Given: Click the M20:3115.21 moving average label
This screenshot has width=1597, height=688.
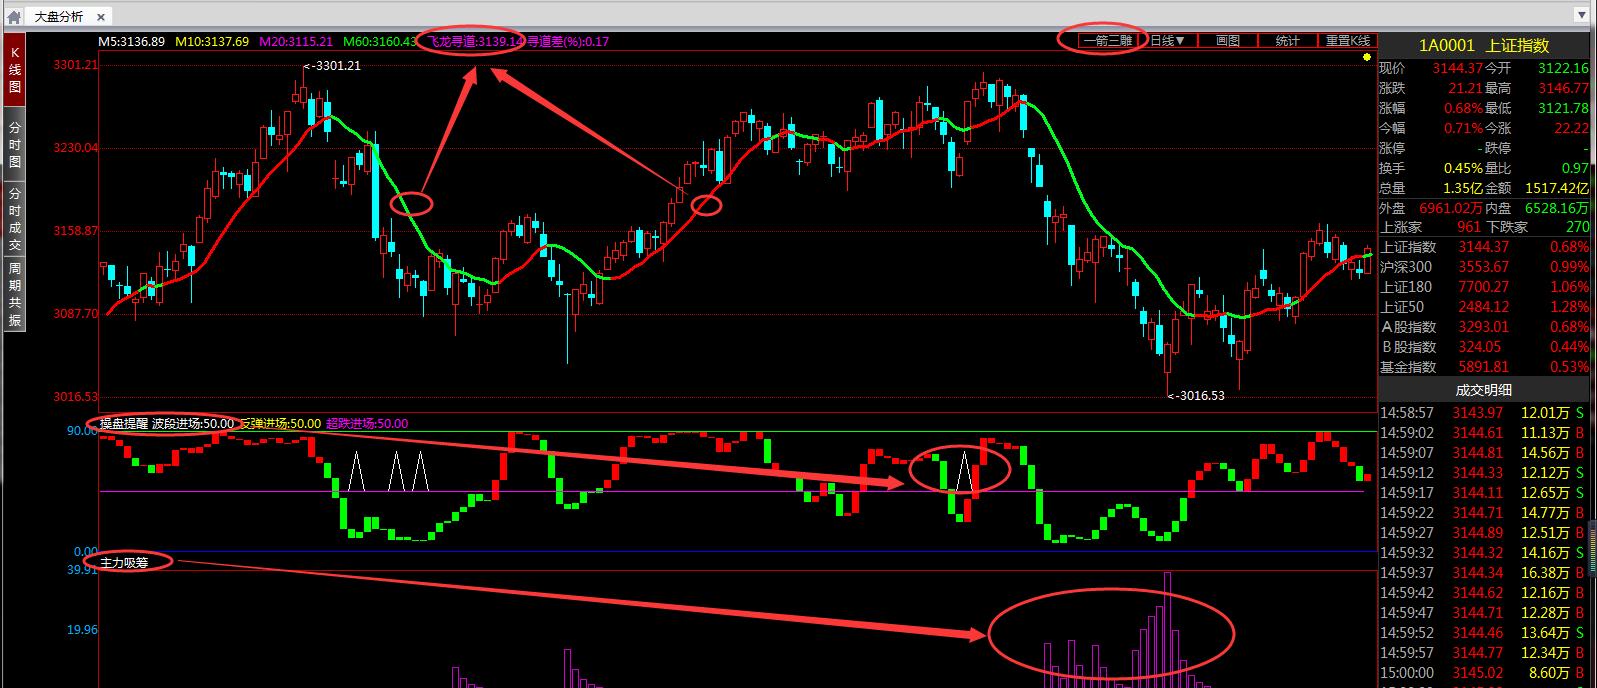Looking at the screenshot, I should pos(296,41).
